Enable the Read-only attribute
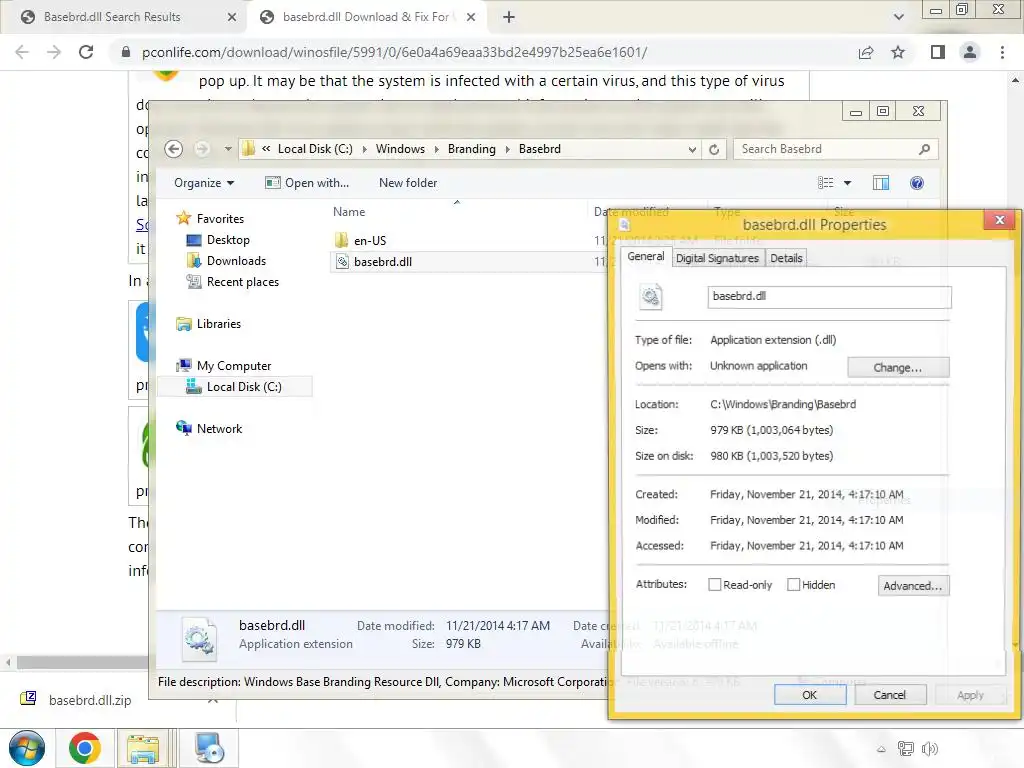The height and width of the screenshot is (768, 1024). pyautogui.click(x=714, y=584)
